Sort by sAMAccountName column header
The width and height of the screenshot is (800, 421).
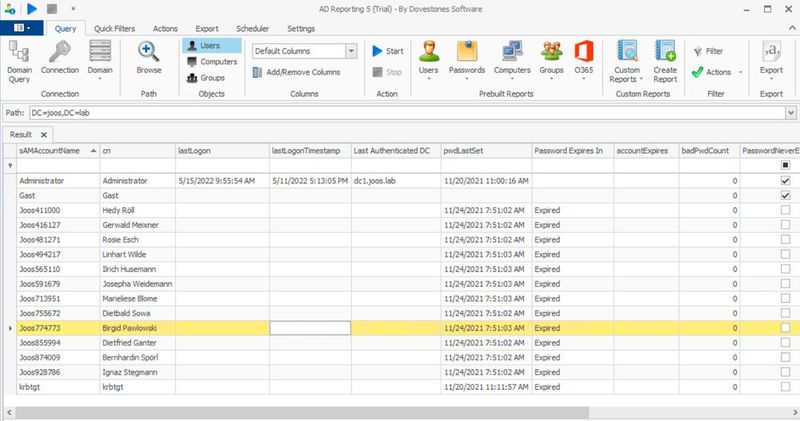point(58,151)
